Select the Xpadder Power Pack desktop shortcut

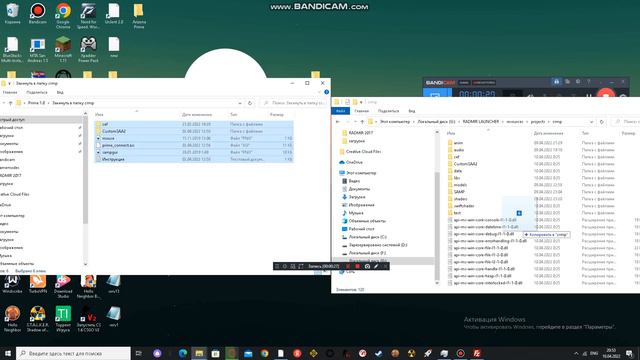click(x=88, y=49)
